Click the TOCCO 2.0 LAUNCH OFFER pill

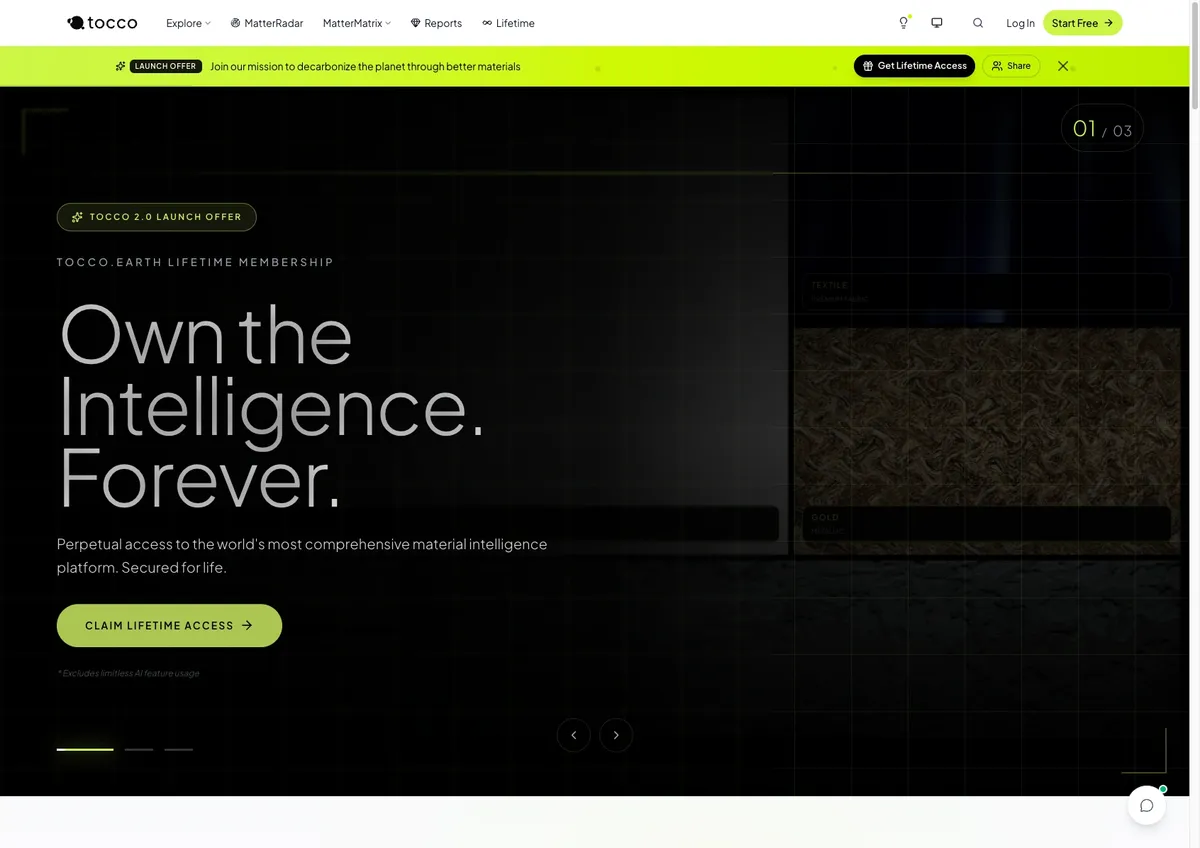[x=157, y=217]
